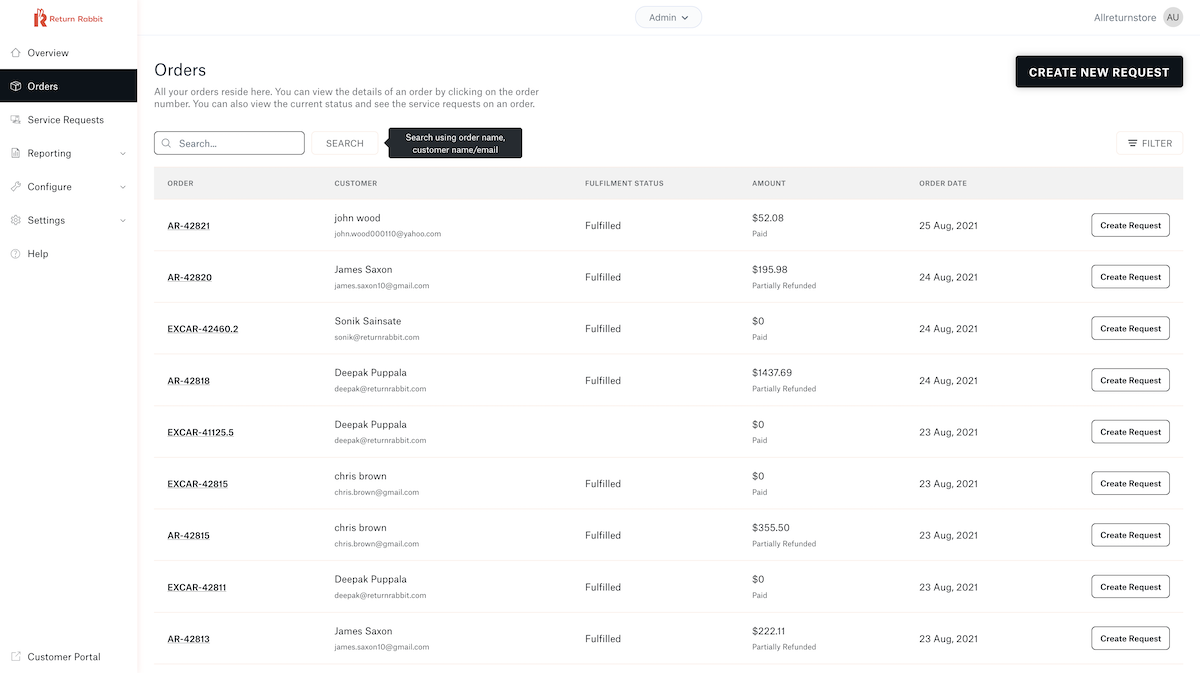The image size is (1200, 673).
Task: Click customer name Sonik Sainsate
Action: point(367,321)
